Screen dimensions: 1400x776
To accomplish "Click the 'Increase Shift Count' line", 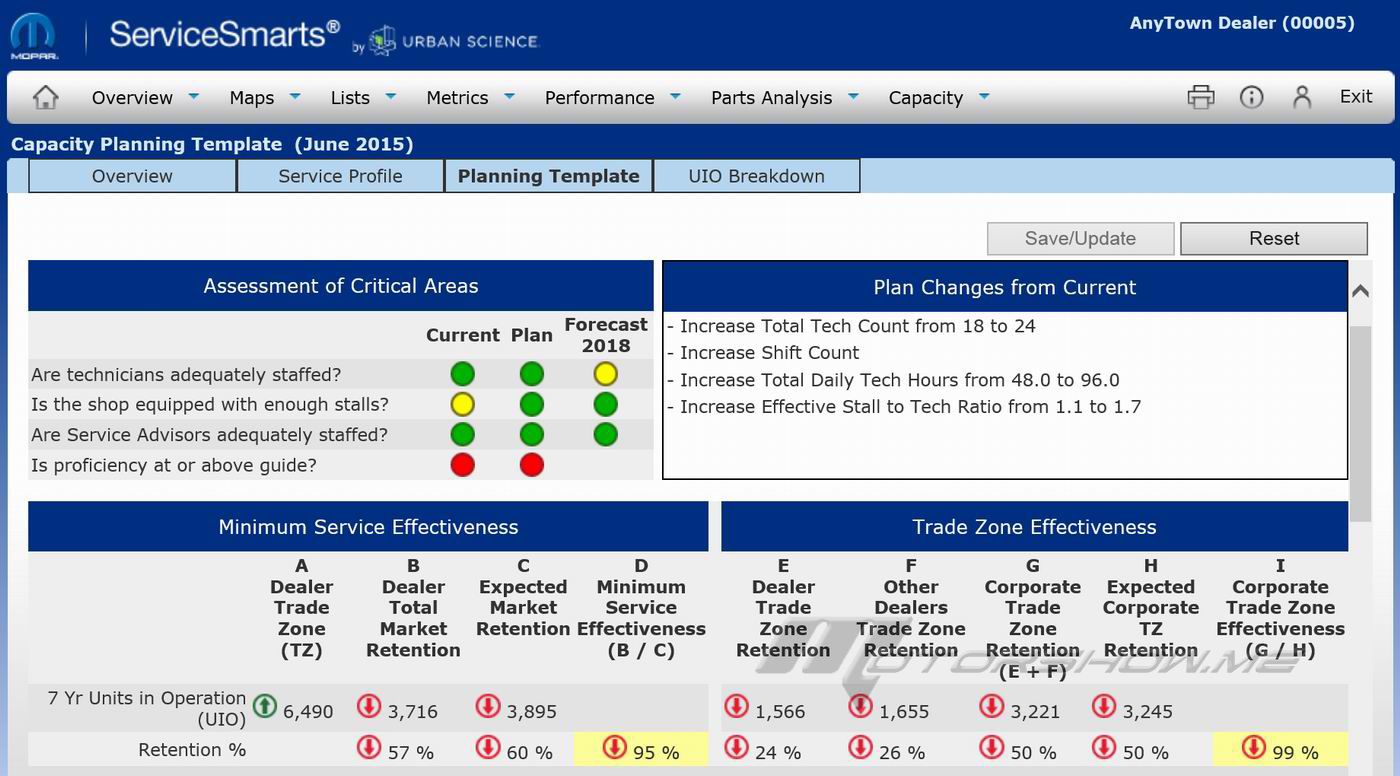I will pyautogui.click(x=763, y=353).
